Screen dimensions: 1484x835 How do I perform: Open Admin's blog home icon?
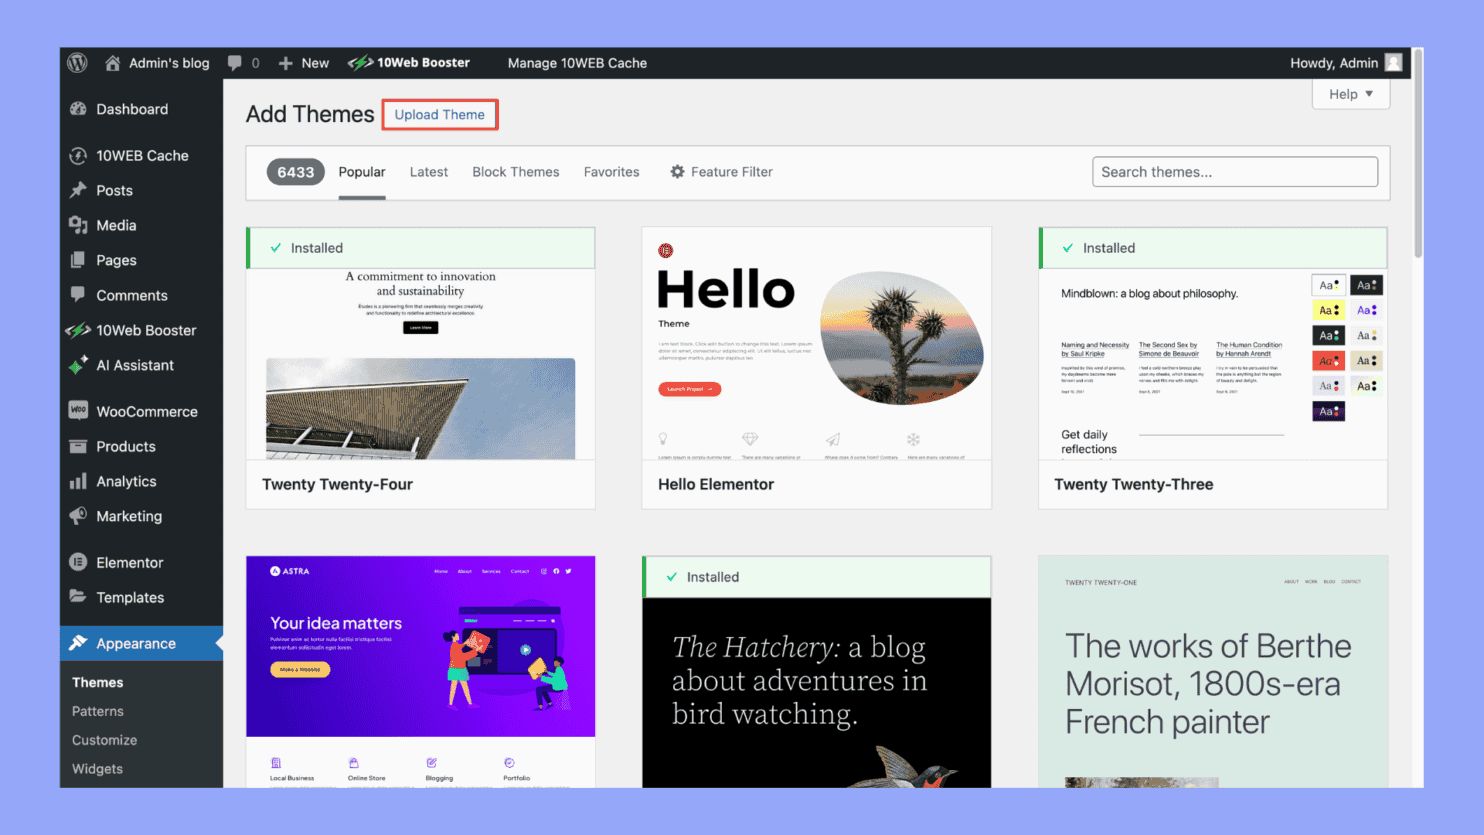coord(112,63)
